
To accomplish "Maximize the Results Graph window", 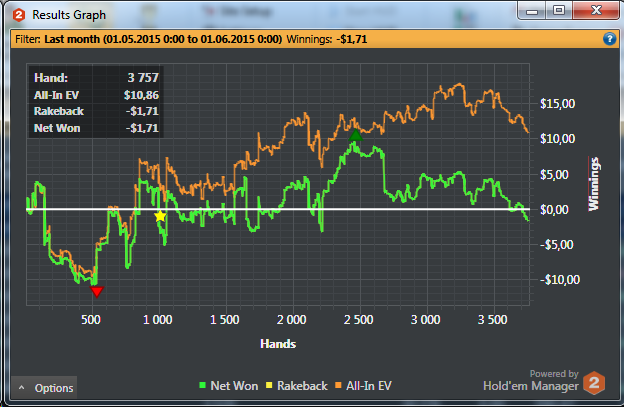I will pyautogui.click(x=559, y=11).
